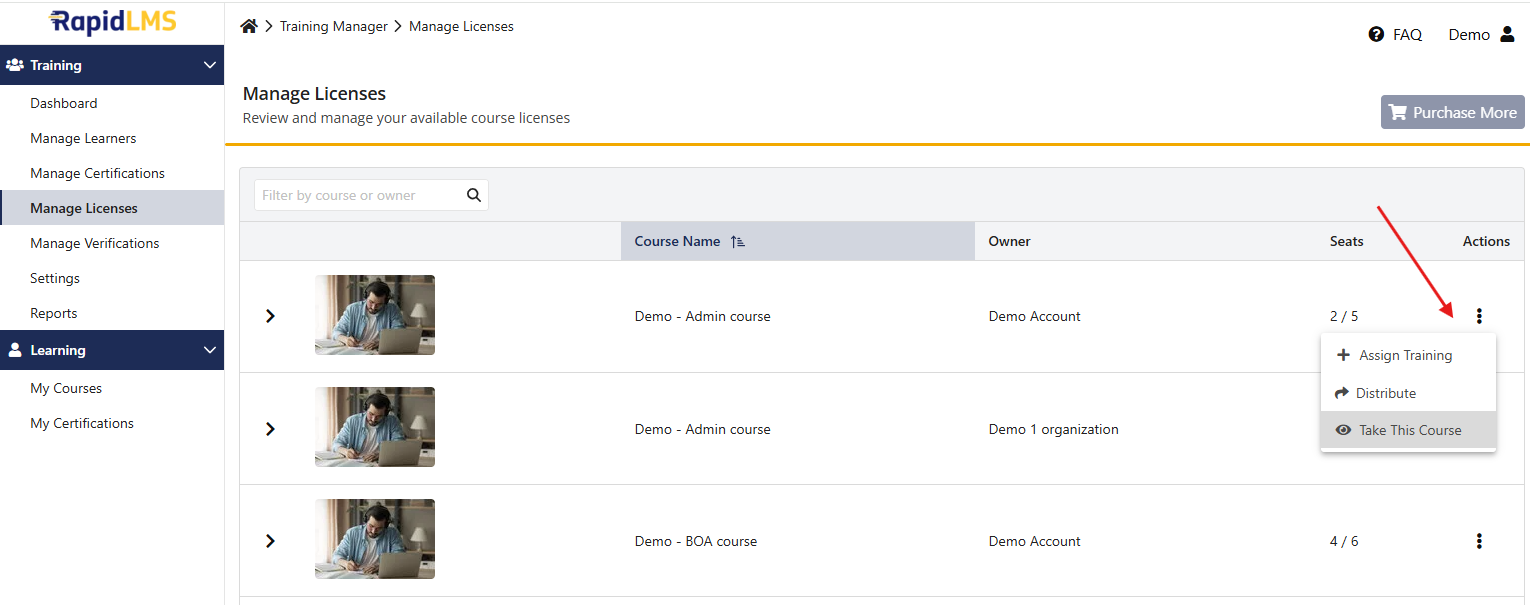Open actions menu for Demo - BOA course
Viewport: 1530px width, 605px height.
(1479, 541)
